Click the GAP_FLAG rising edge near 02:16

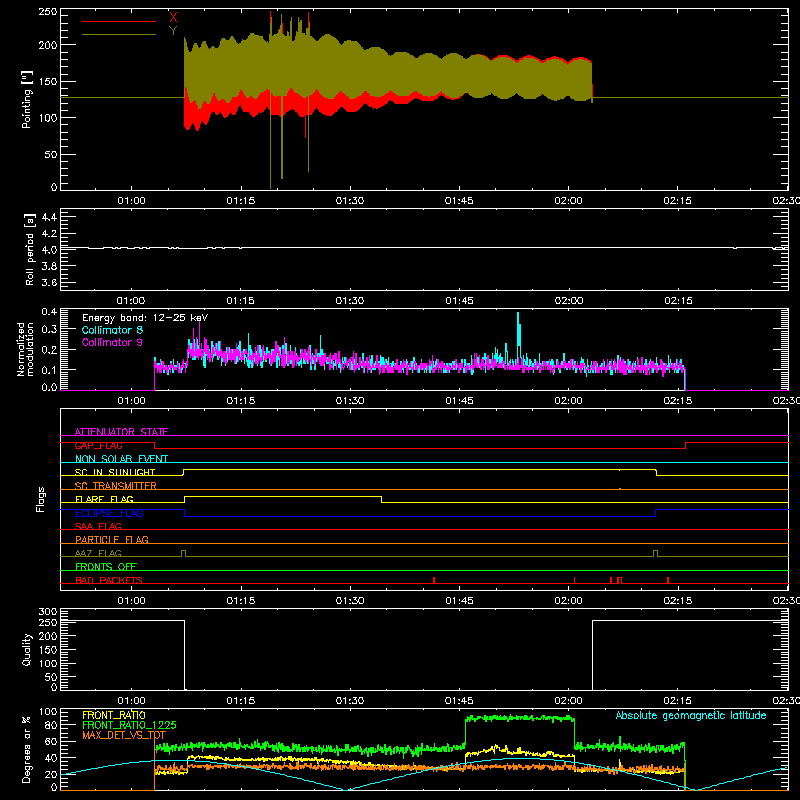tap(686, 445)
